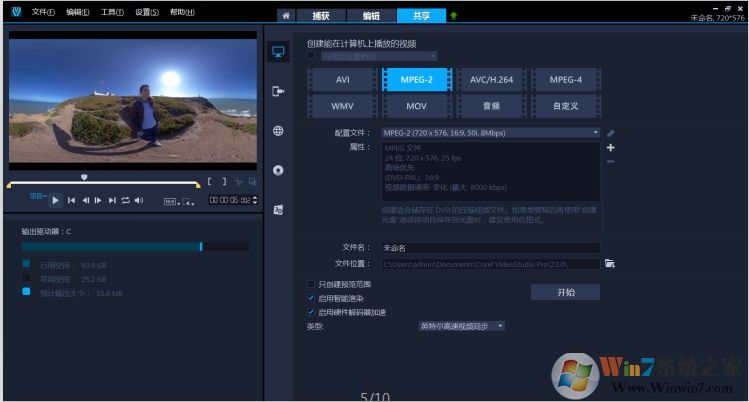Toggle 启用硬件解码器加速 checkbox
The height and width of the screenshot is (402, 749).
coord(311,312)
